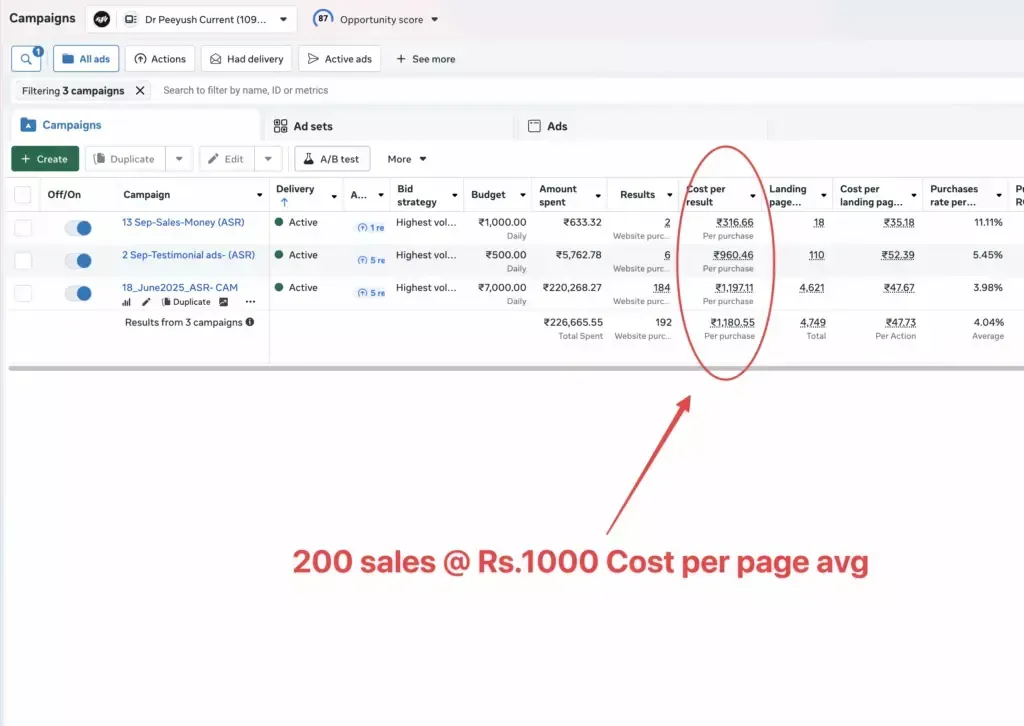The image size is (1024, 726).
Task: Open the More dropdown menu
Action: click(x=407, y=159)
